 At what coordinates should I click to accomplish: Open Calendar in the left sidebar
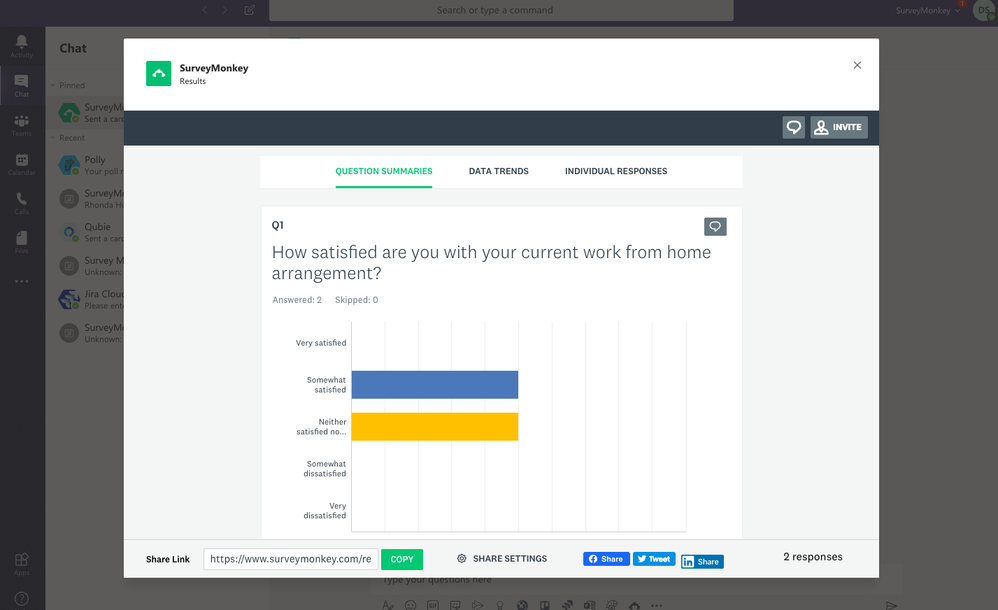pos(22,164)
